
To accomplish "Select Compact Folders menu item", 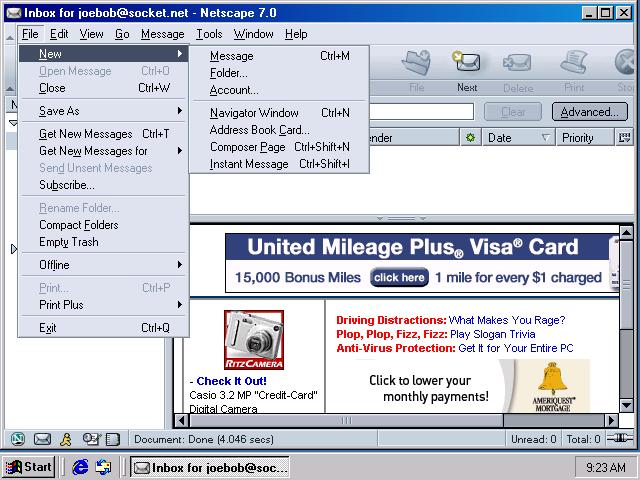I will pyautogui.click(x=104, y=225).
